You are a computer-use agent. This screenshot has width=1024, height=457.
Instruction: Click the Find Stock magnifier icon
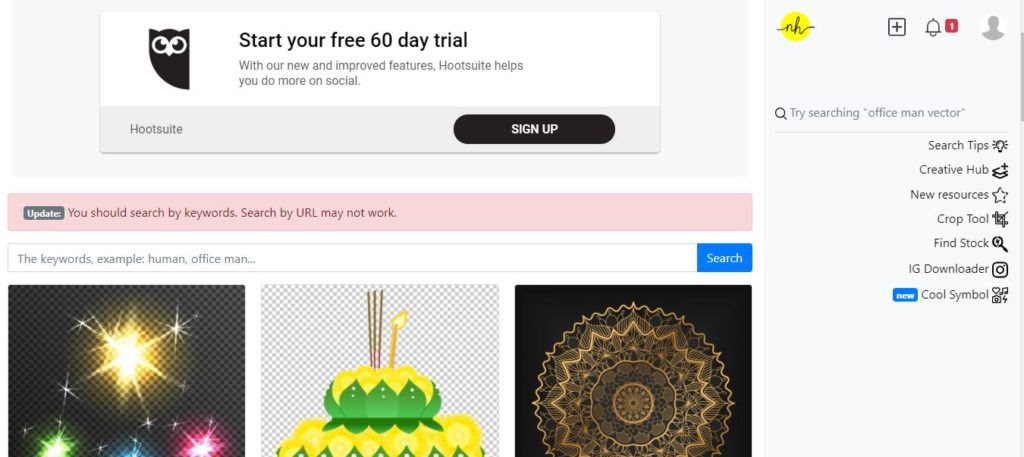(x=1000, y=244)
